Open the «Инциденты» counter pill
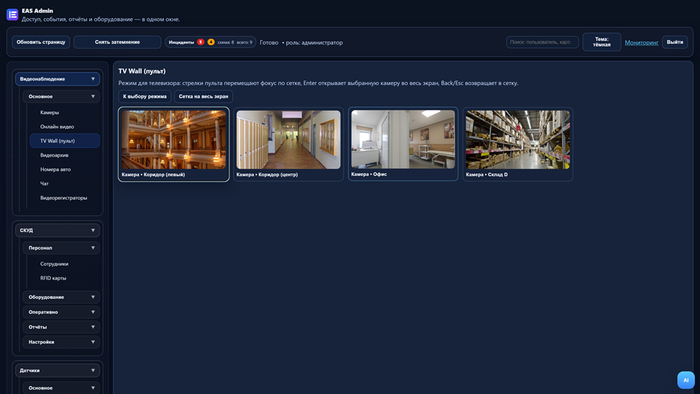This screenshot has width=700, height=394. tap(210, 42)
